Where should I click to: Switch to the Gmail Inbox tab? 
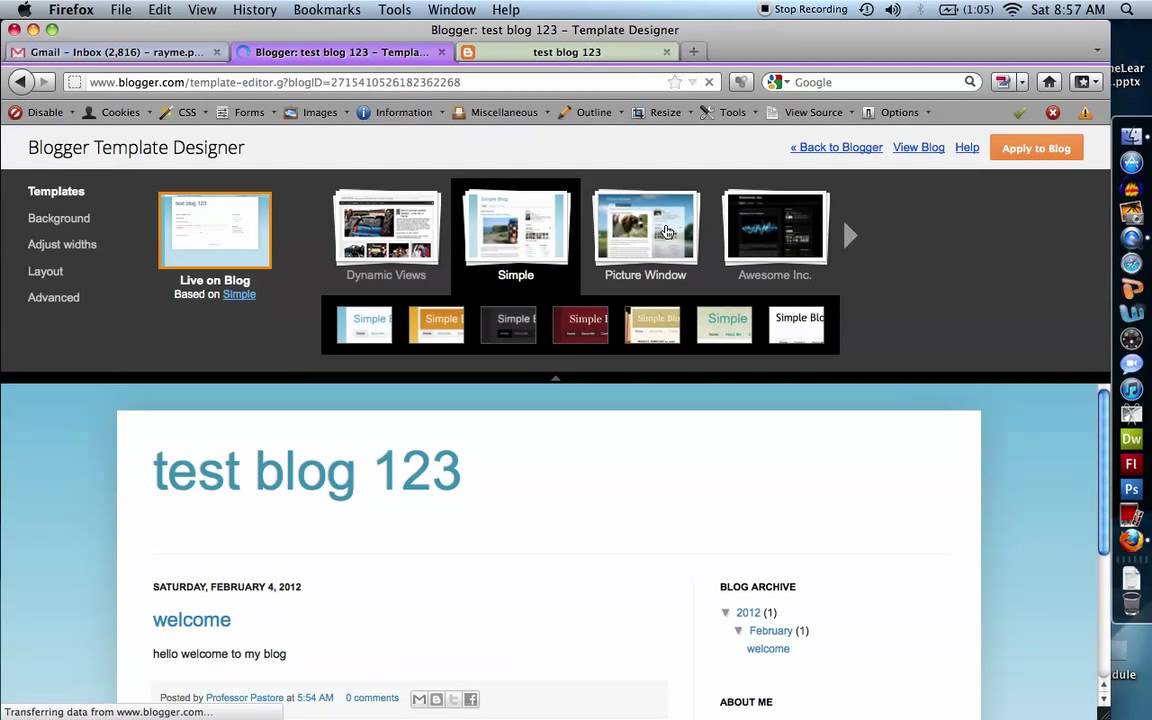(x=116, y=52)
